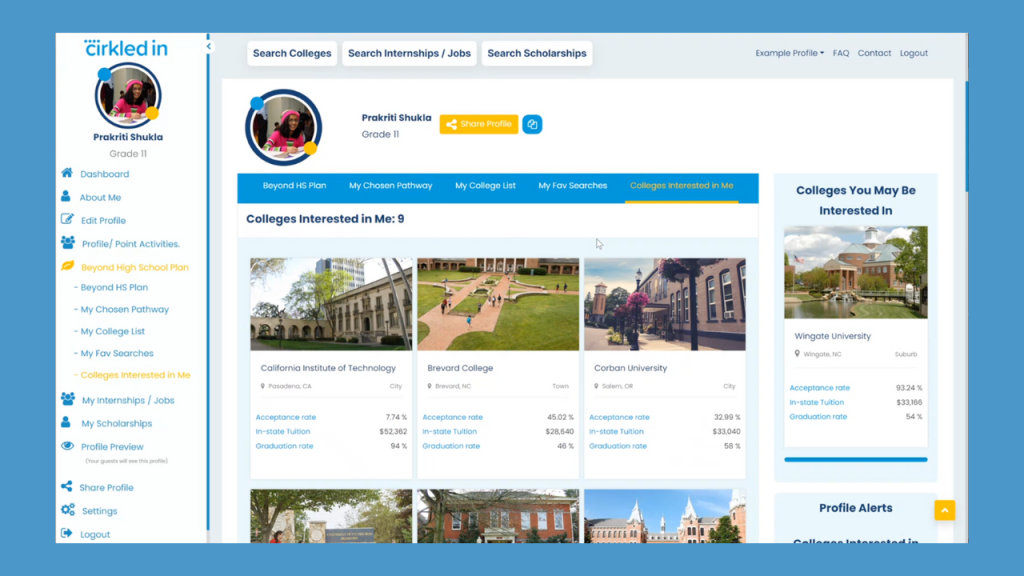
Task: Click the sidebar profile avatar
Action: 128,95
